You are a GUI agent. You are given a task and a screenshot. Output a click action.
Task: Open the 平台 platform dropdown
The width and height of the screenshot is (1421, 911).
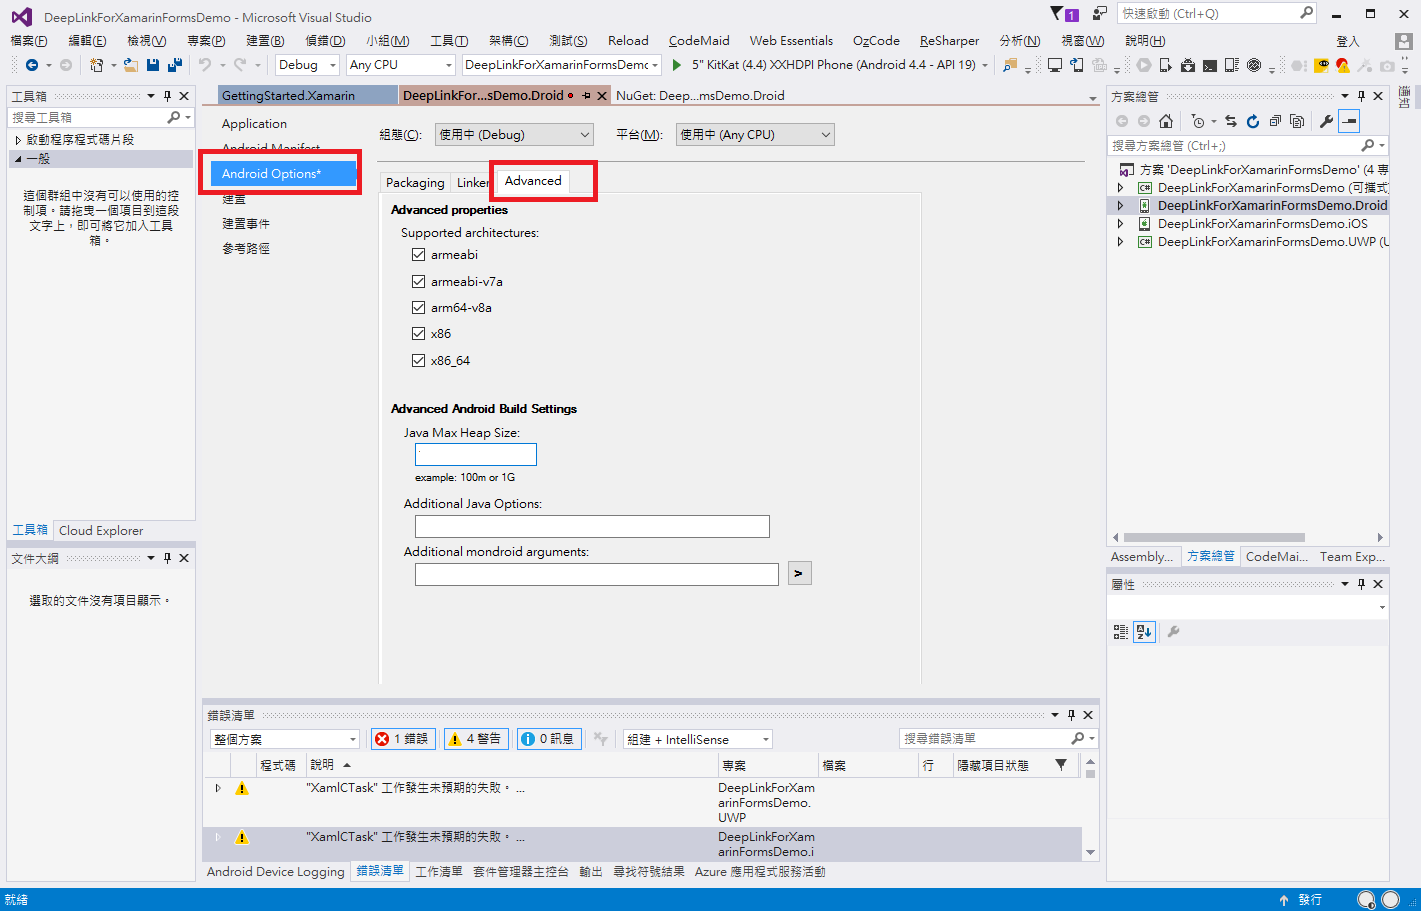755,135
